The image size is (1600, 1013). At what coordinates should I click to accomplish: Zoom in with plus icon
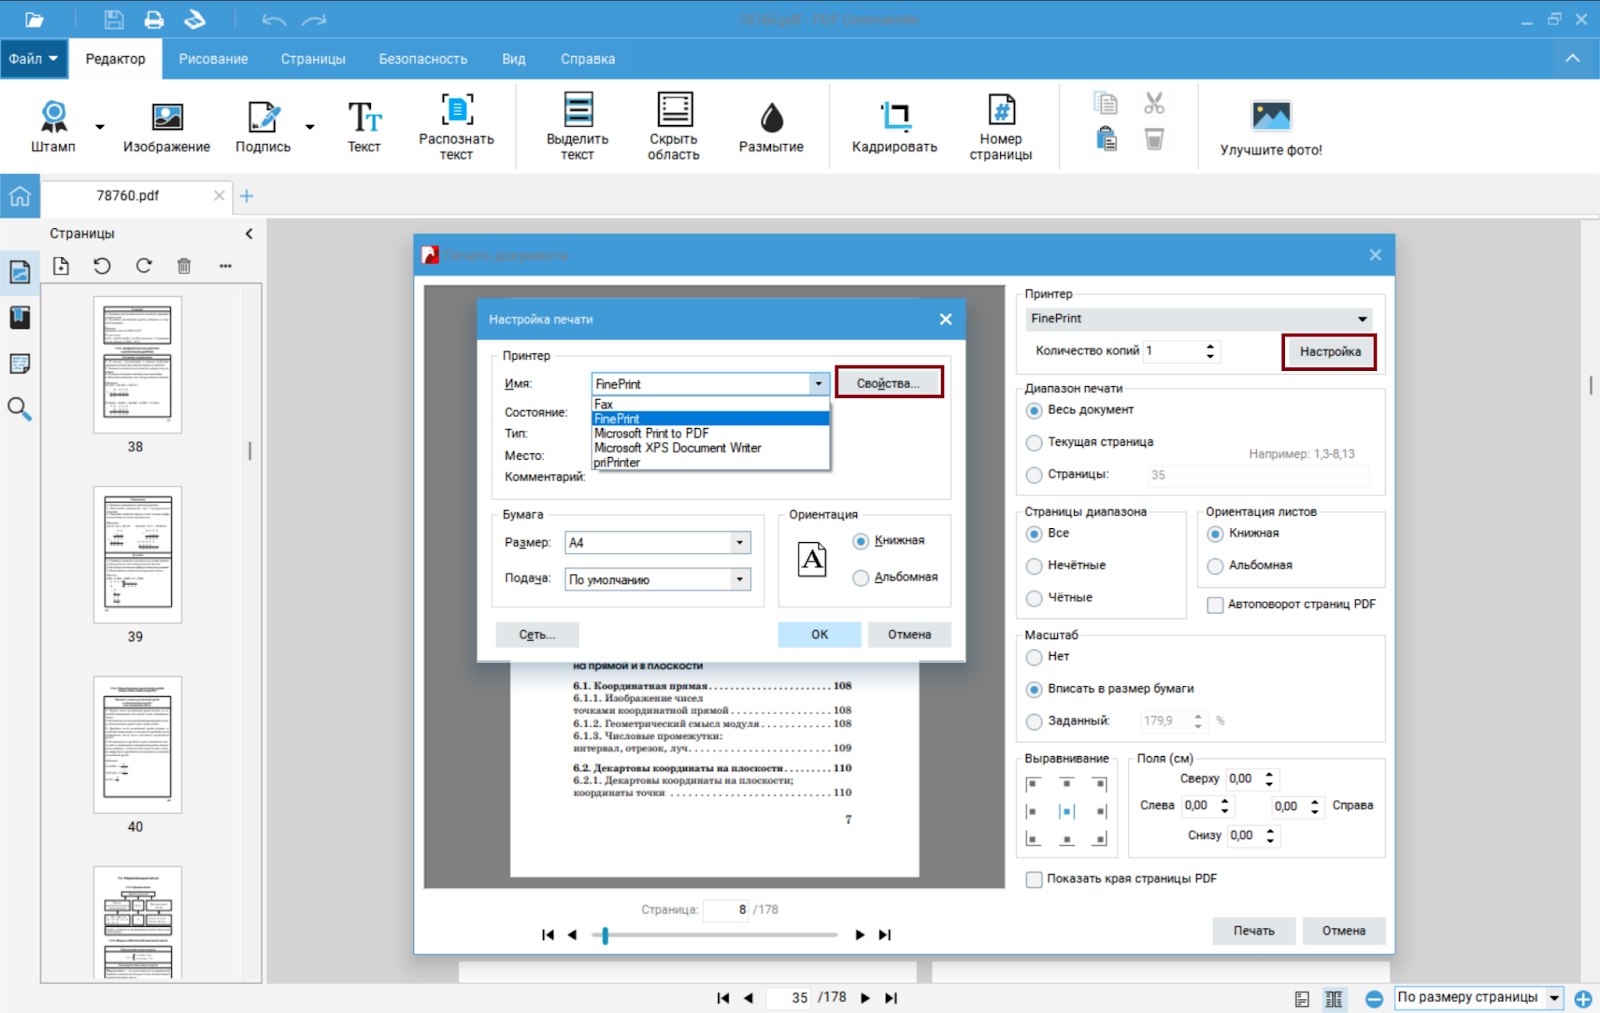tap(1583, 998)
